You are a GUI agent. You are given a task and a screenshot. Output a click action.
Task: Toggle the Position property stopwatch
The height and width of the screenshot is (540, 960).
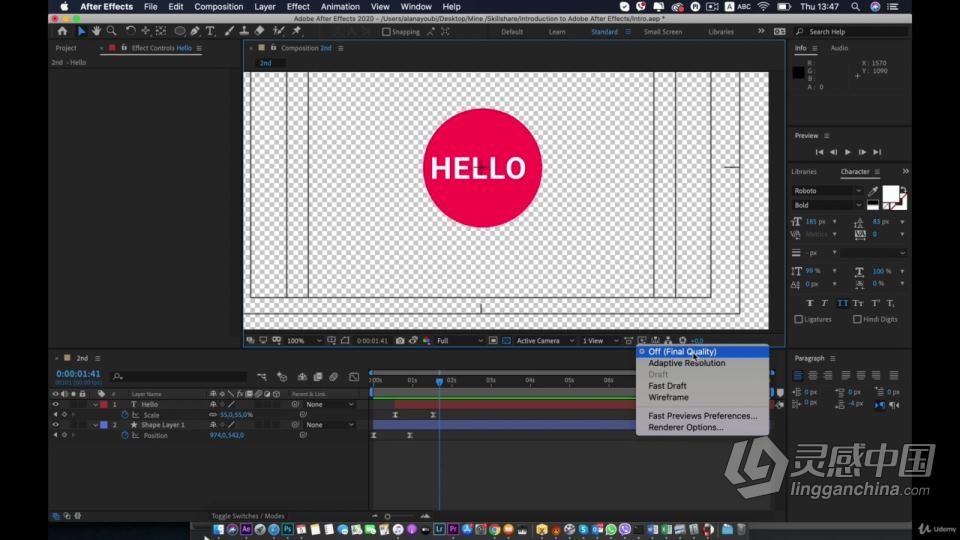click(125, 435)
